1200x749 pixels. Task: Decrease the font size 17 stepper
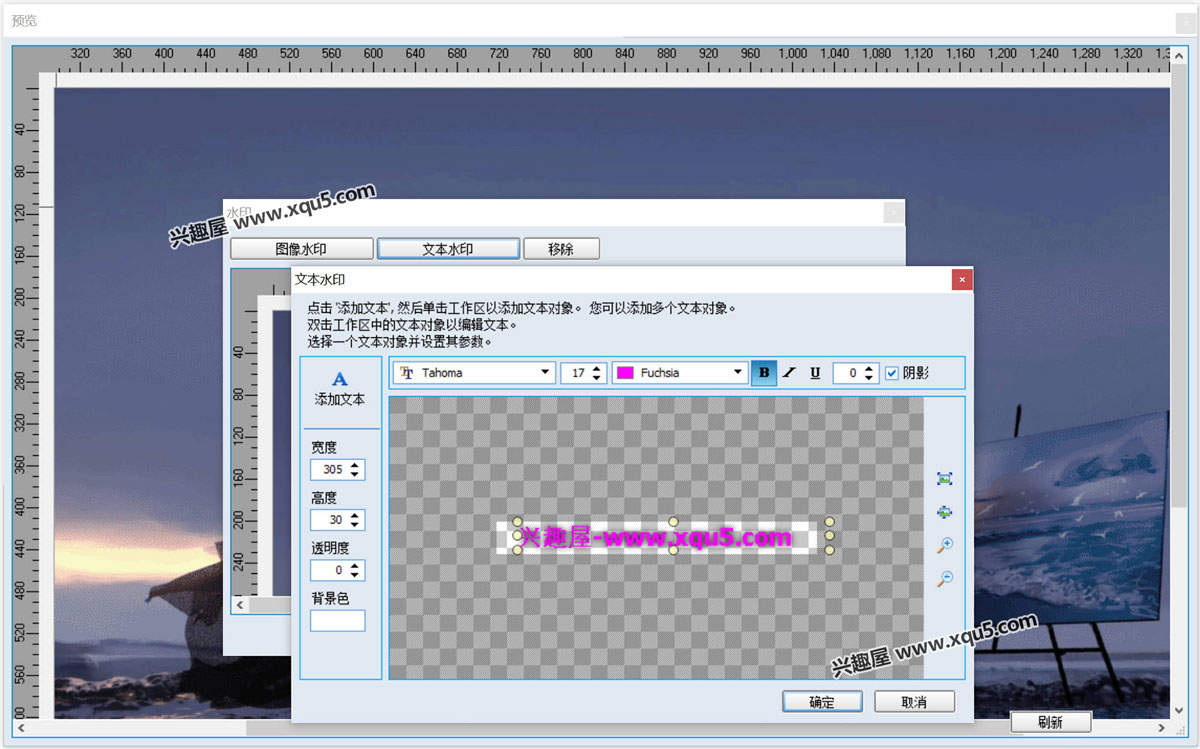tap(597, 378)
